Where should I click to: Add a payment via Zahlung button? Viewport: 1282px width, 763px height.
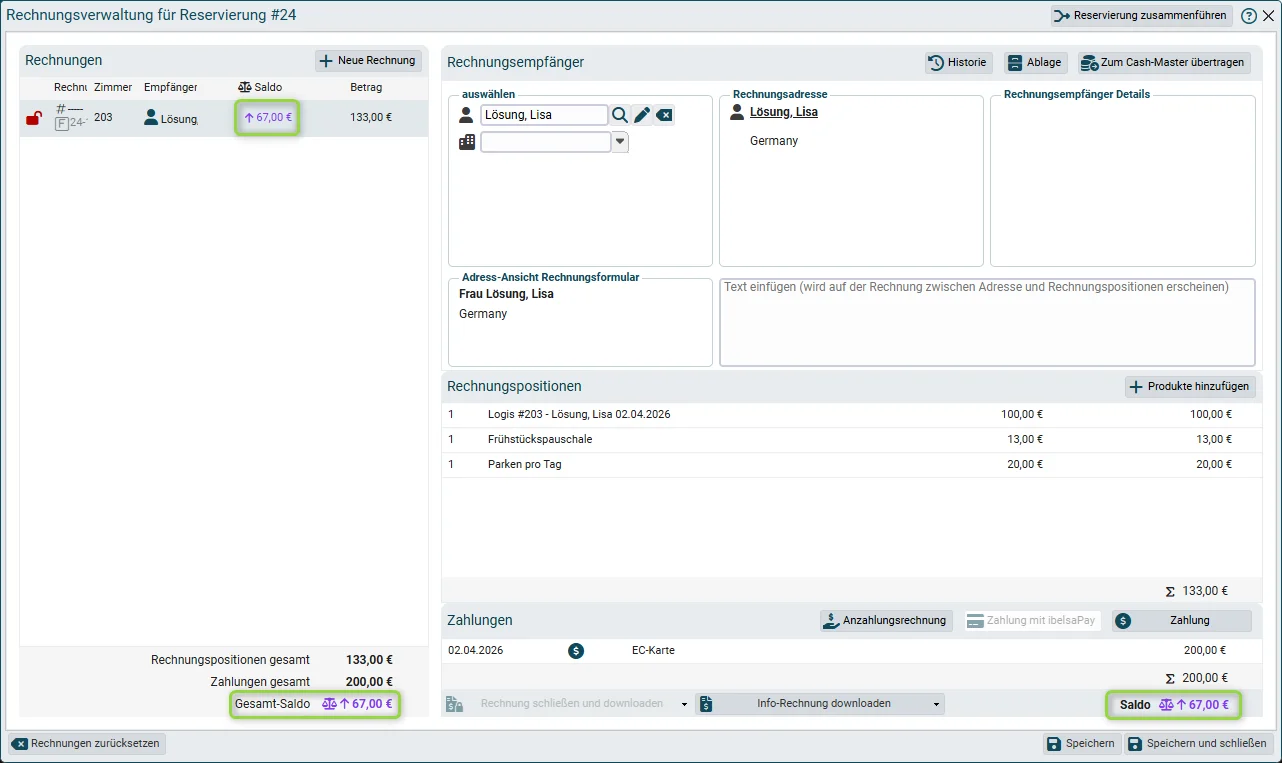pos(1182,621)
